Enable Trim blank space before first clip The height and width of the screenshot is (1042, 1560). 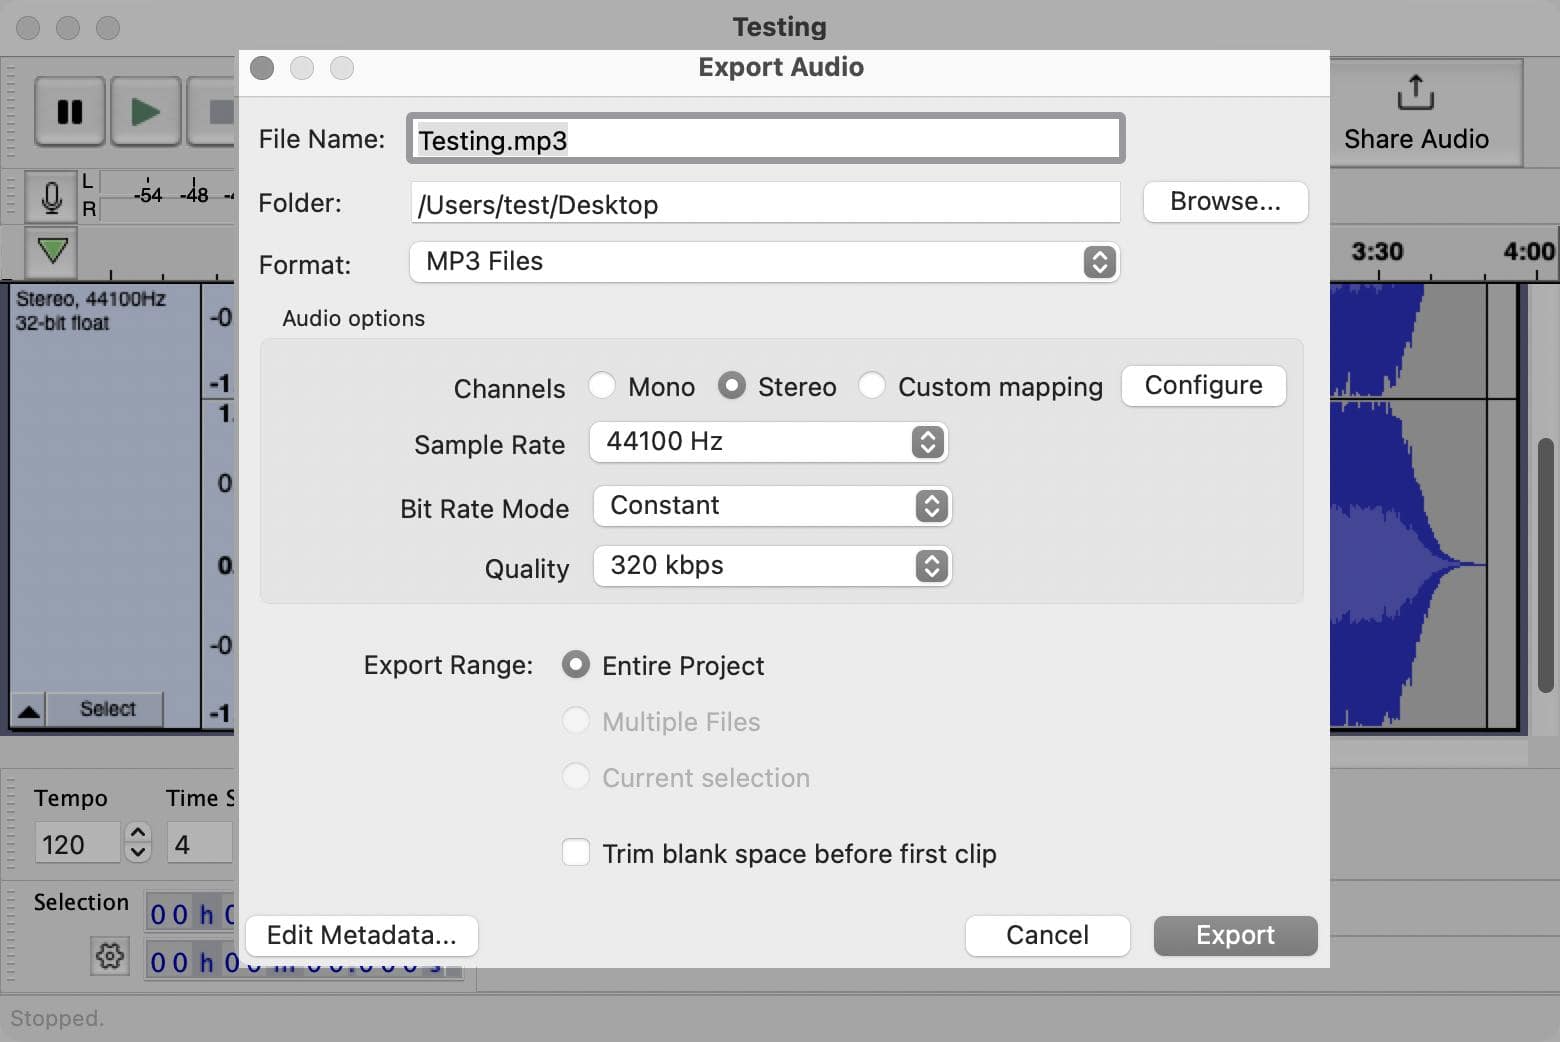point(576,853)
